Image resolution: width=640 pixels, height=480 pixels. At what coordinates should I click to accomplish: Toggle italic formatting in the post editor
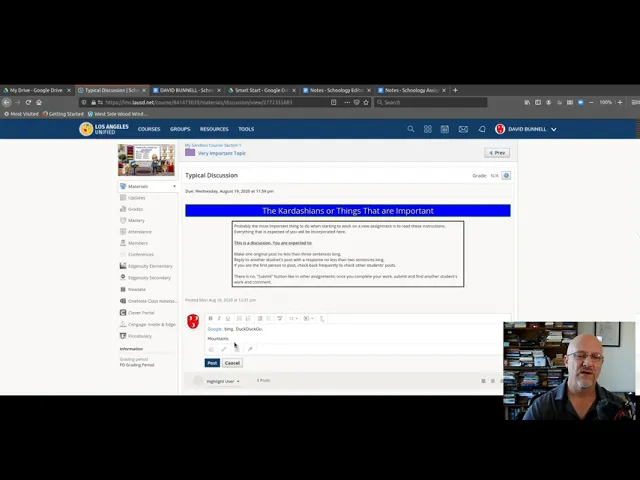(x=219, y=318)
